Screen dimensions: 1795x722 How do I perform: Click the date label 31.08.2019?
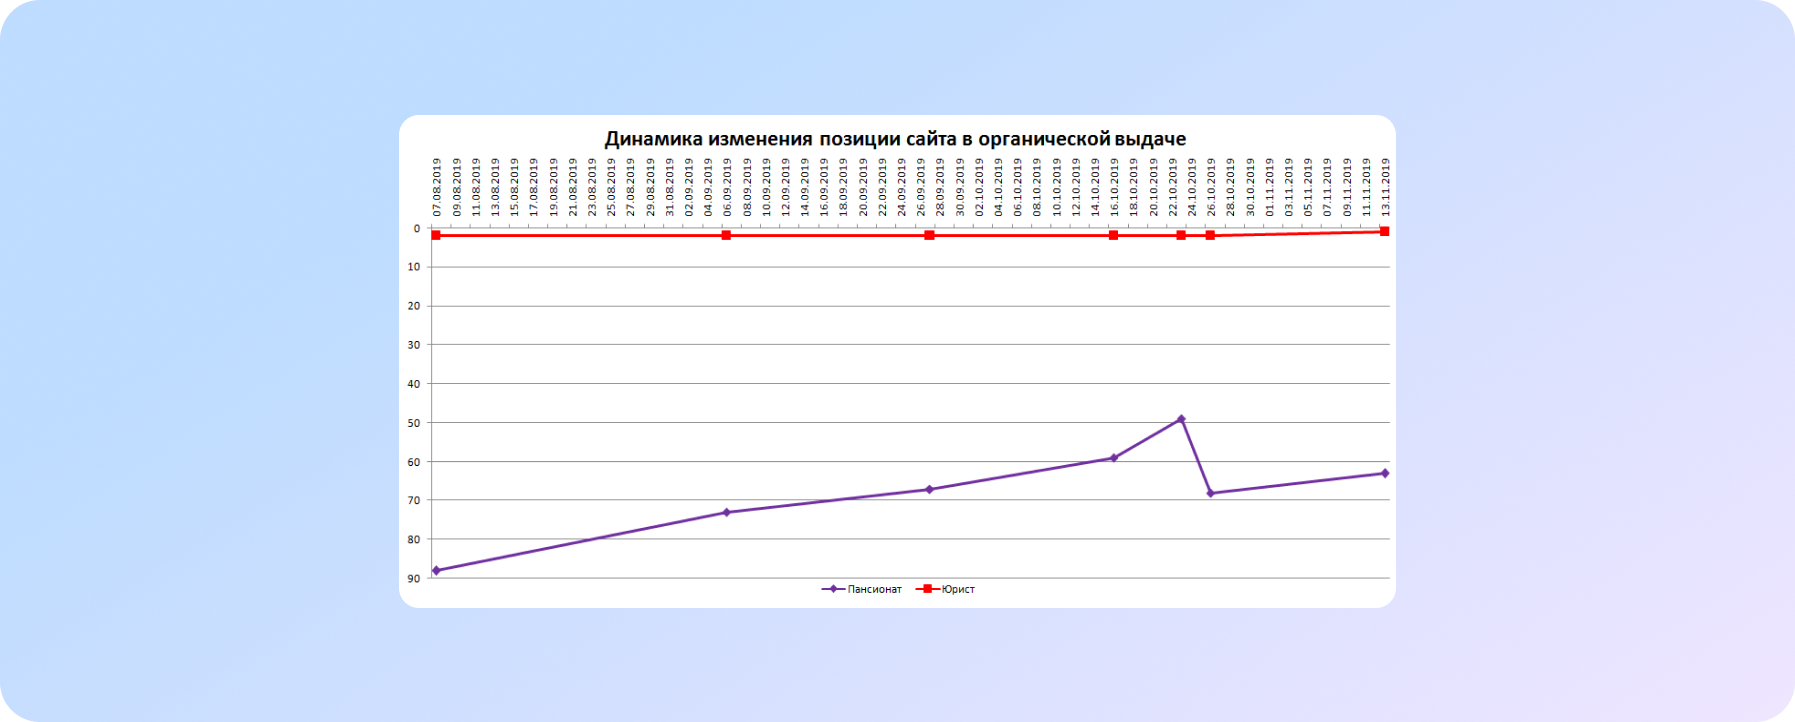click(669, 187)
